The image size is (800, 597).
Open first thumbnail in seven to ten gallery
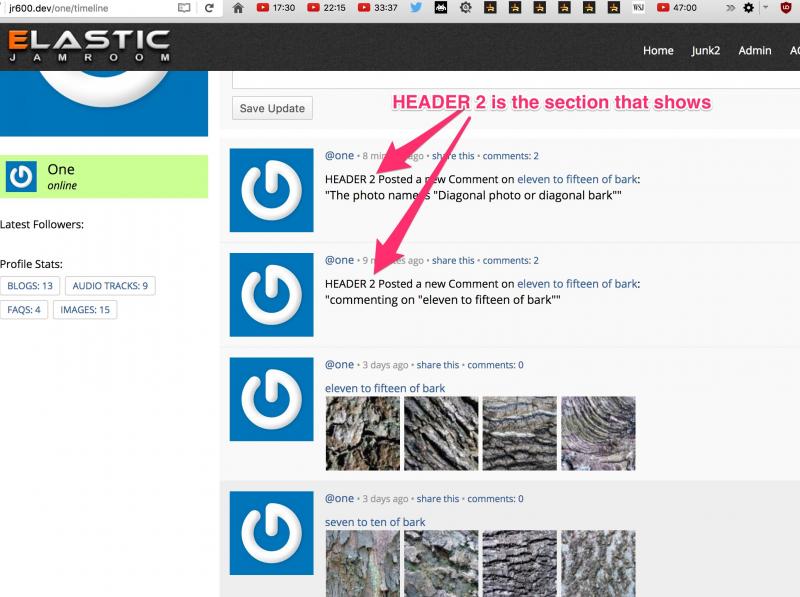[x=363, y=563]
